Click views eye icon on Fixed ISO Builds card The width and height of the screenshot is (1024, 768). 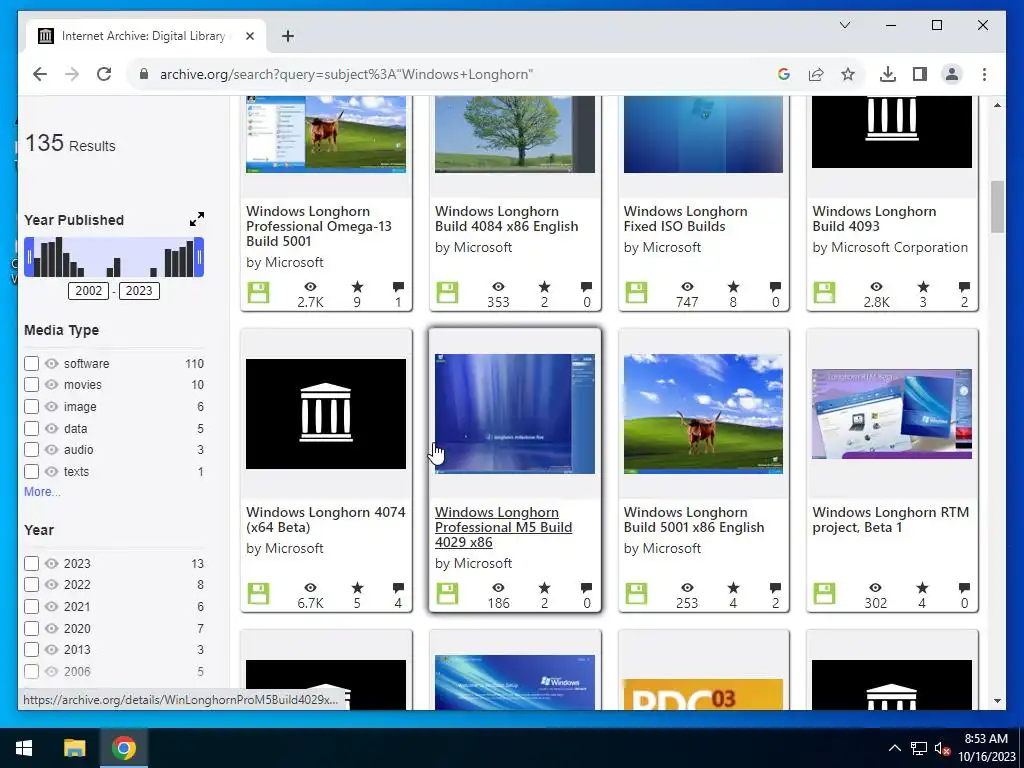click(687, 287)
